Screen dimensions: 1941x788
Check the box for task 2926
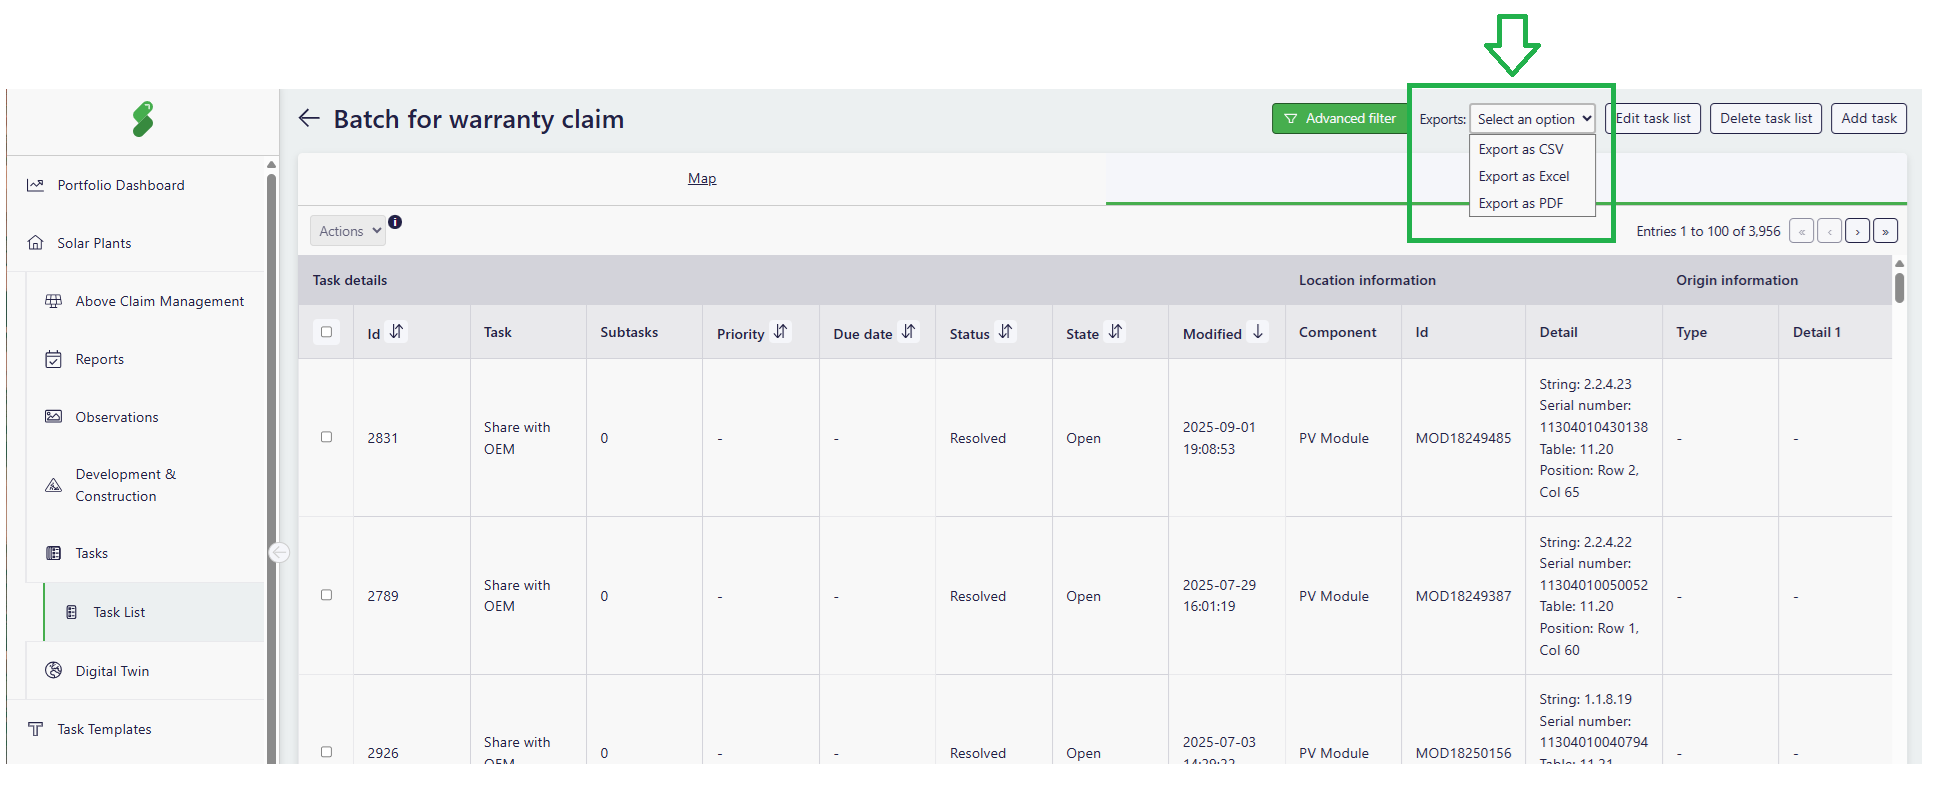coord(326,752)
